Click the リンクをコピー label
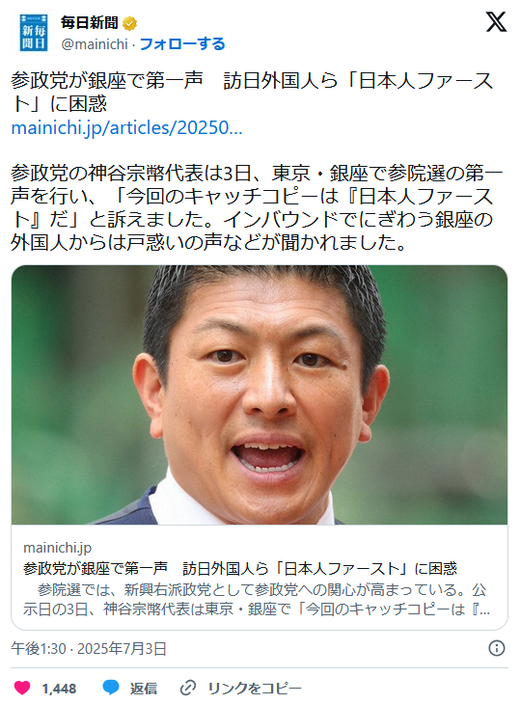Image resolution: width=520 pixels, height=704 pixels. point(254,688)
